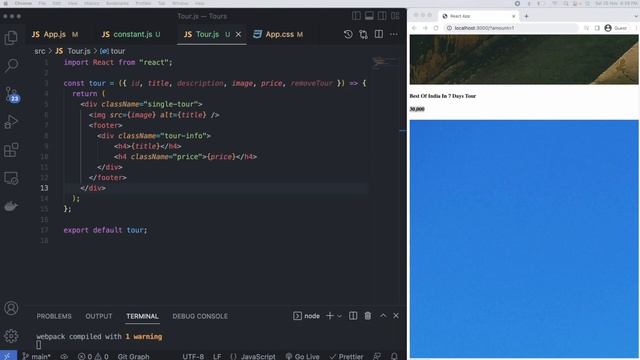Toggle bottom panel layout icon
This screenshot has height=360, width=640.
pos(369,16)
